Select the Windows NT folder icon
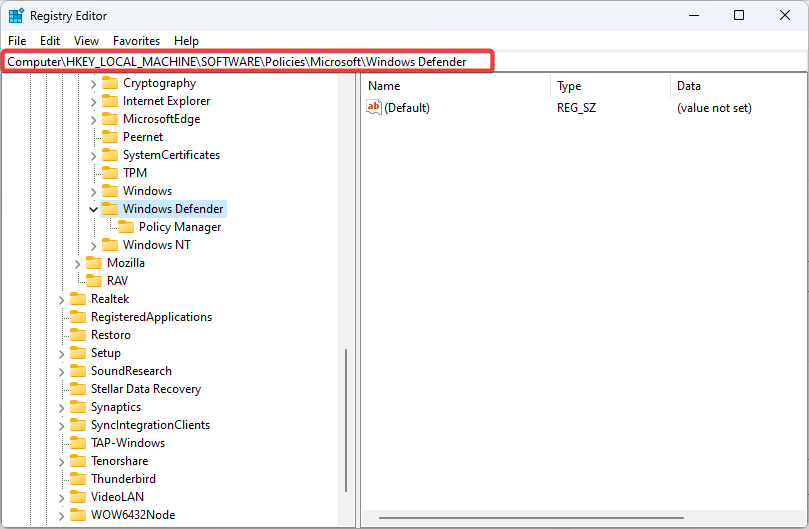This screenshot has height=529, width=809. (110, 245)
